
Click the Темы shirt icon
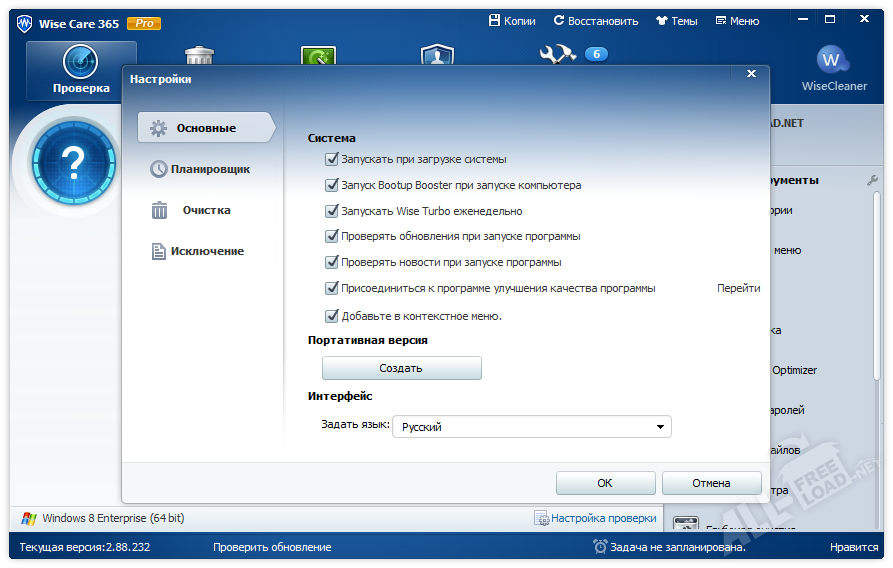pyautogui.click(x=662, y=21)
